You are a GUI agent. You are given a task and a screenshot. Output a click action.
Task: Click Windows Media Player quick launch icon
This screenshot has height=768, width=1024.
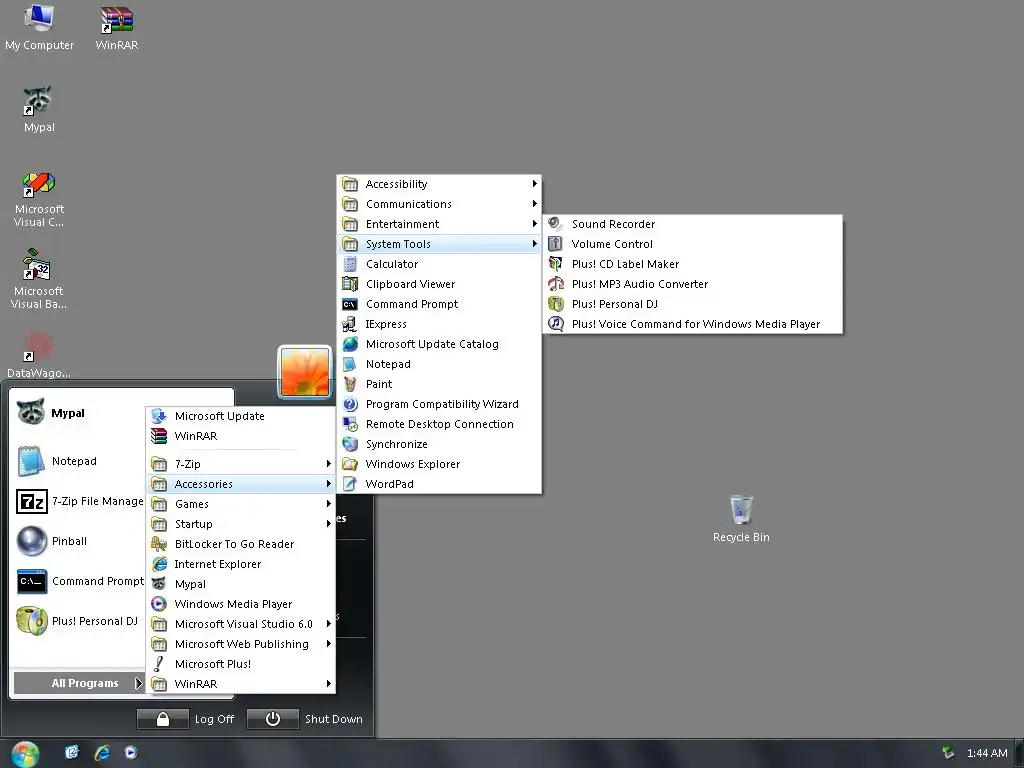[131, 753]
